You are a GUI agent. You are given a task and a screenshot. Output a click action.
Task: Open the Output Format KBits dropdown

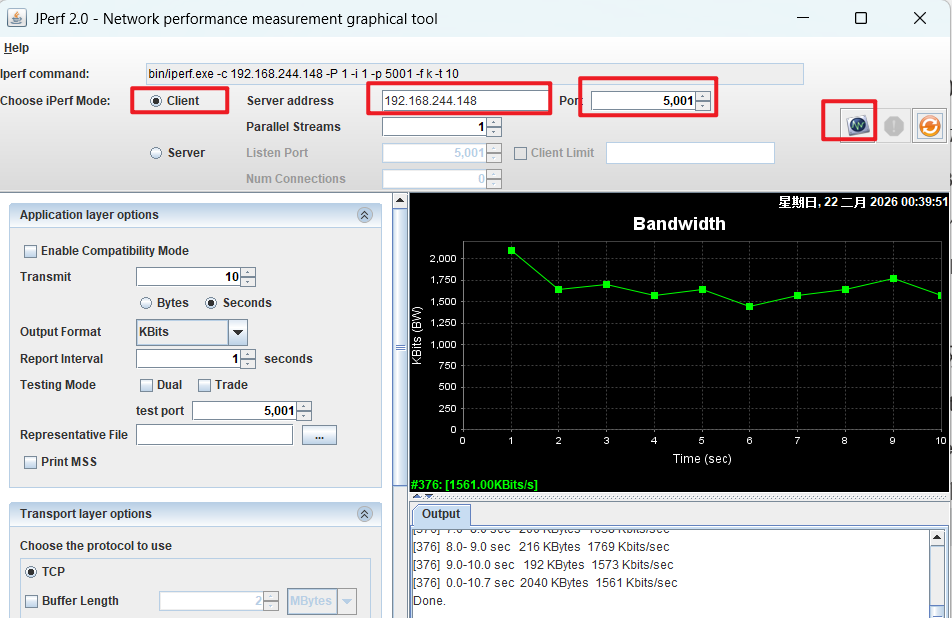[x=238, y=332]
